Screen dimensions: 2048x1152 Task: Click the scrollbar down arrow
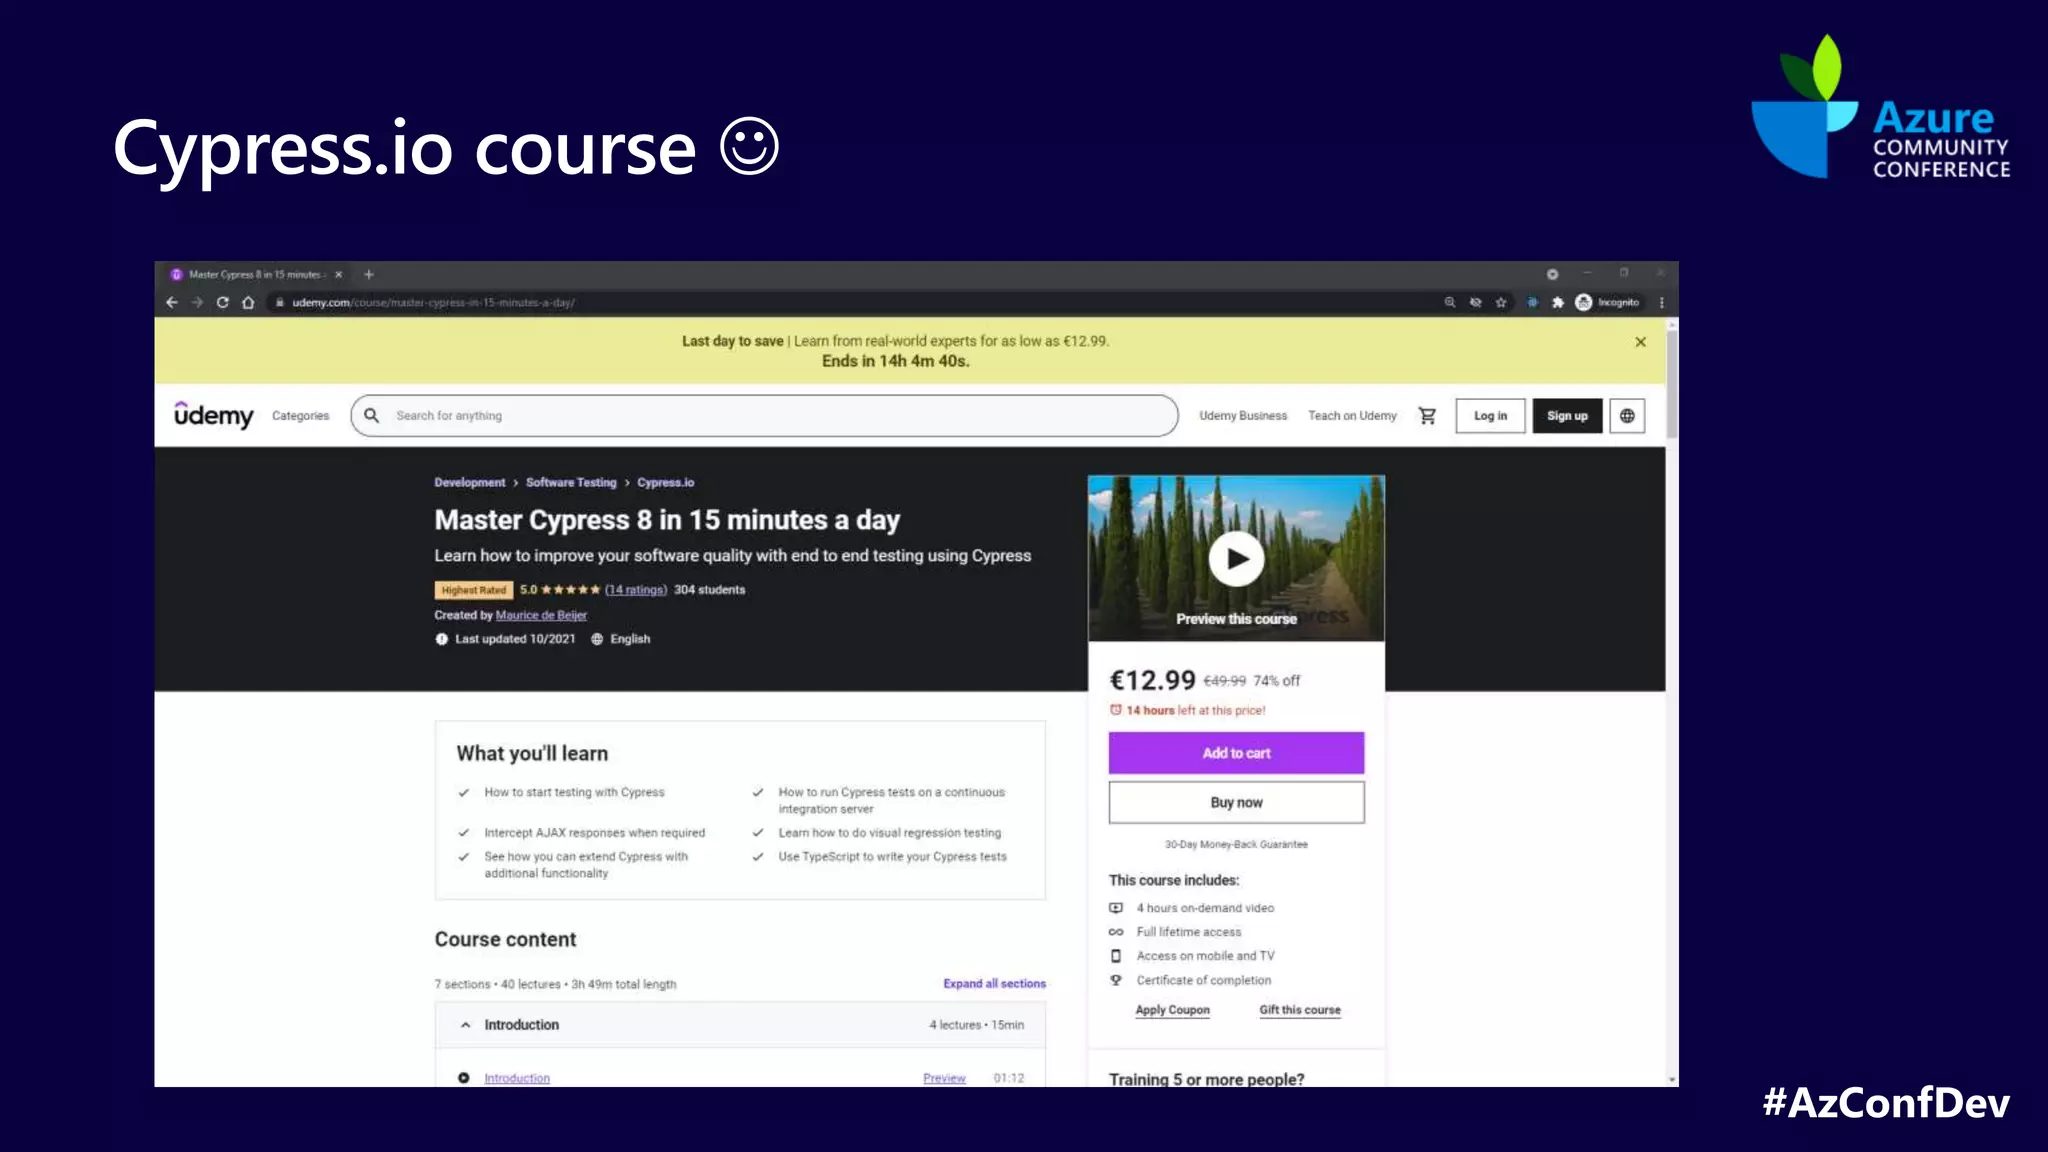[1672, 1080]
